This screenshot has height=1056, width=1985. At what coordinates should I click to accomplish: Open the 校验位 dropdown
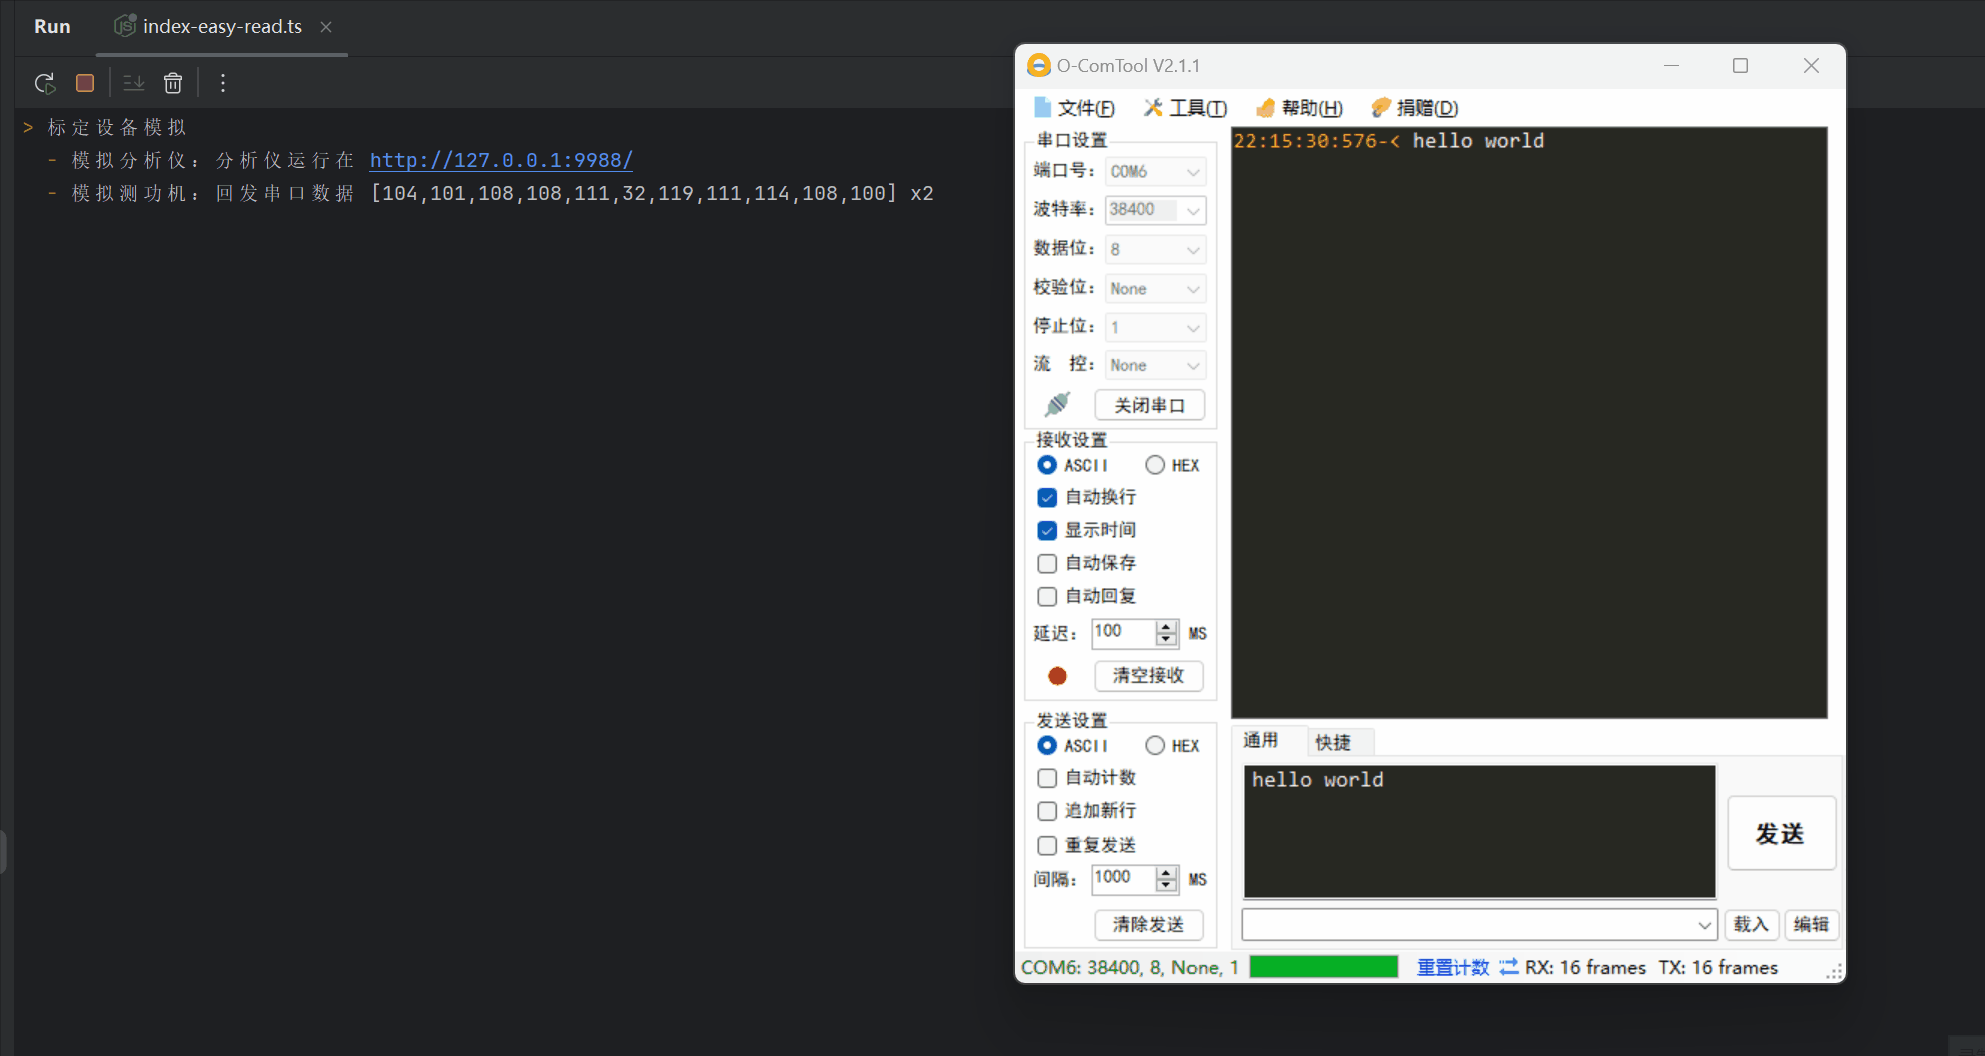point(1155,289)
